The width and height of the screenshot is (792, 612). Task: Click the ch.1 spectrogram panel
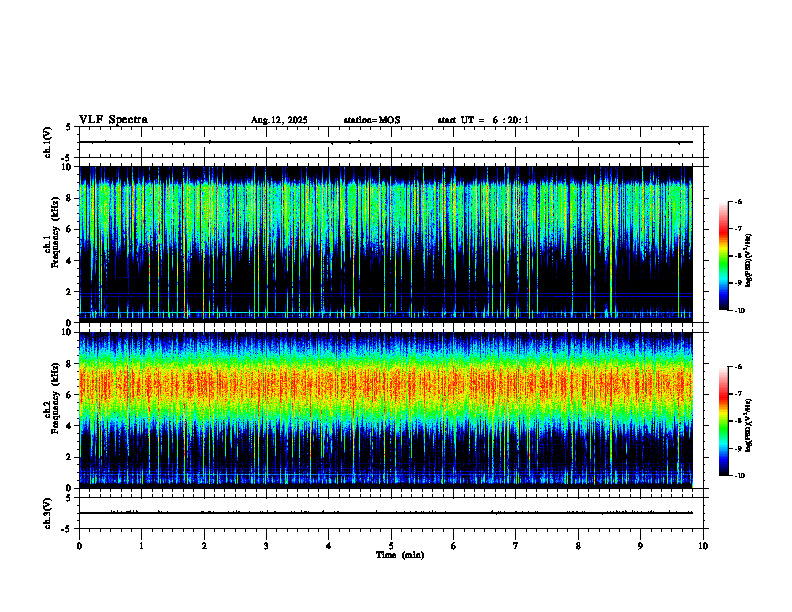point(386,244)
